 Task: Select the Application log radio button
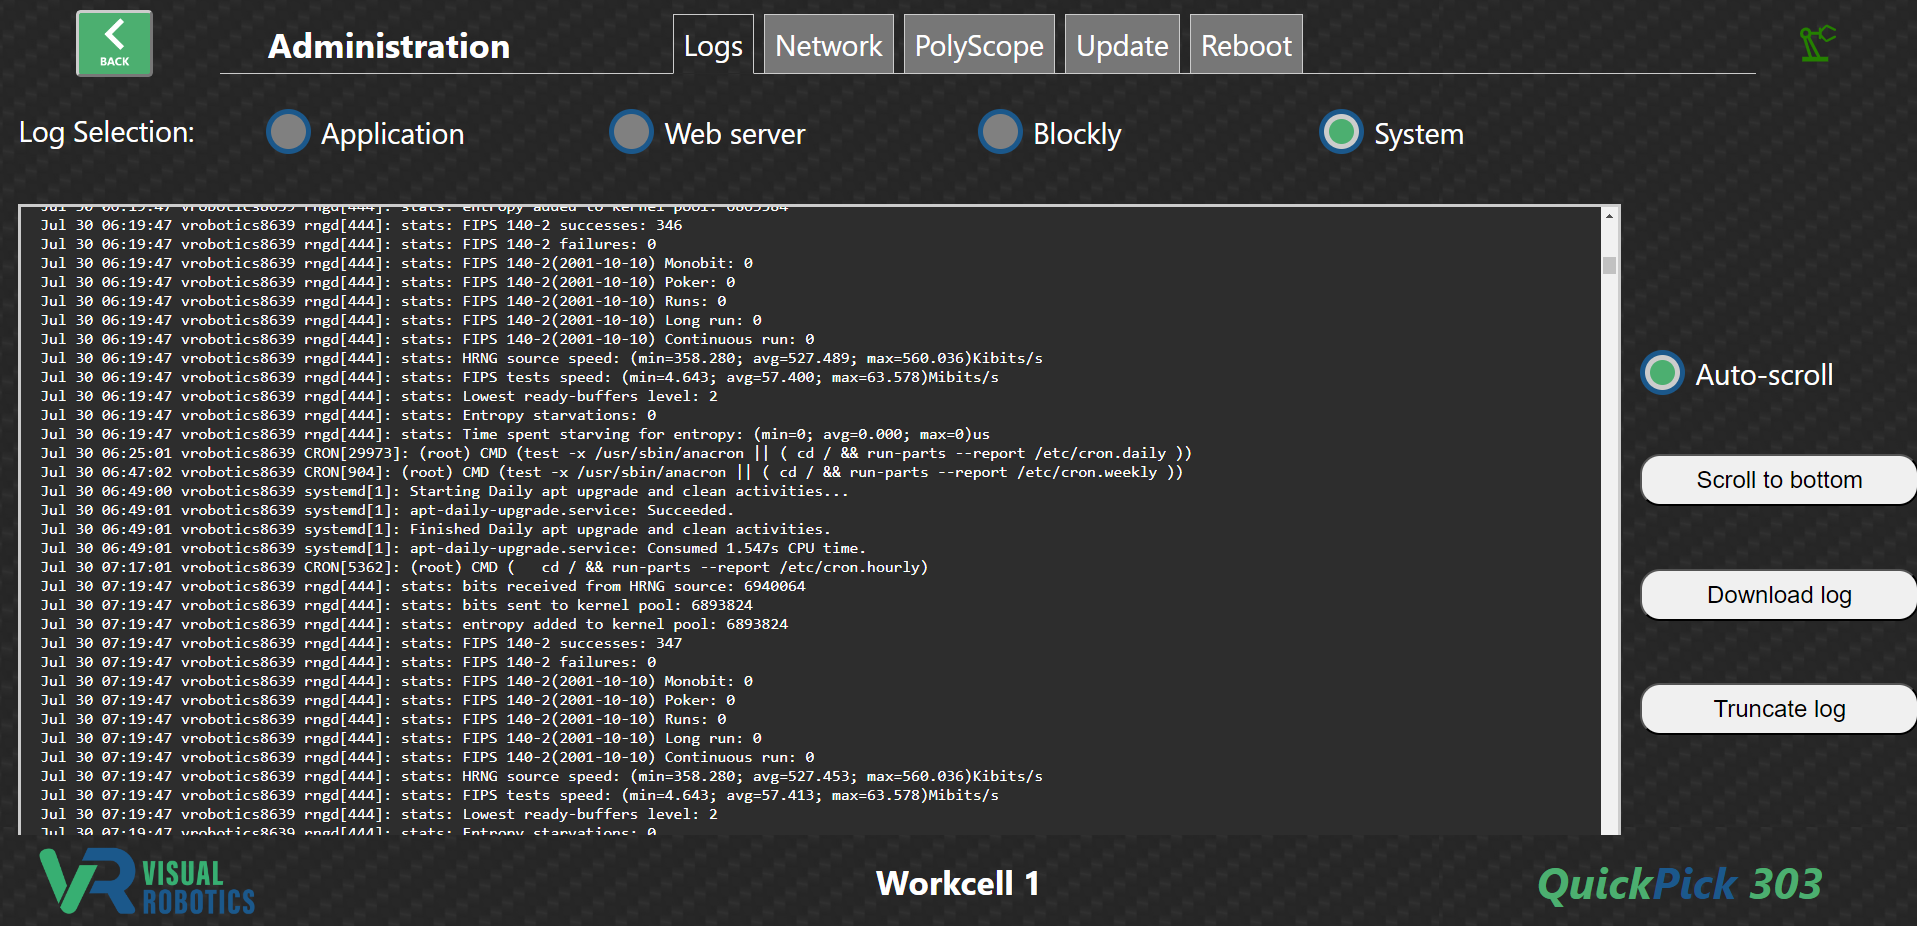point(289,132)
